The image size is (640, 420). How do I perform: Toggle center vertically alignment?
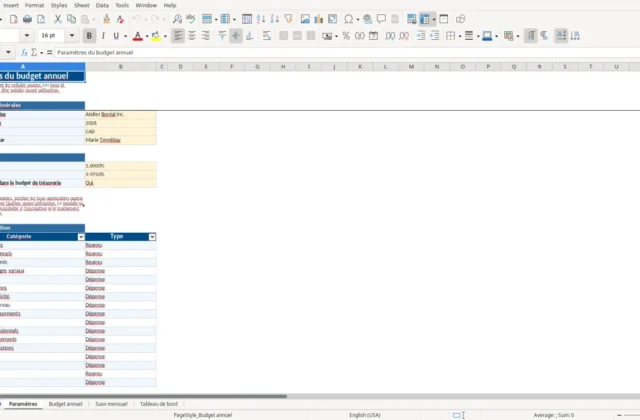point(236,36)
